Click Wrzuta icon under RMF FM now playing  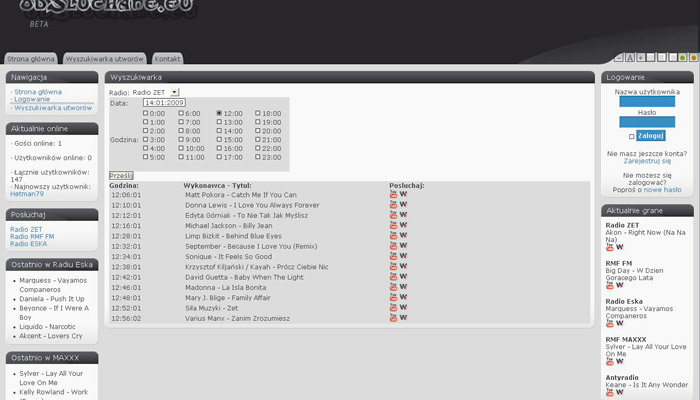point(619,287)
